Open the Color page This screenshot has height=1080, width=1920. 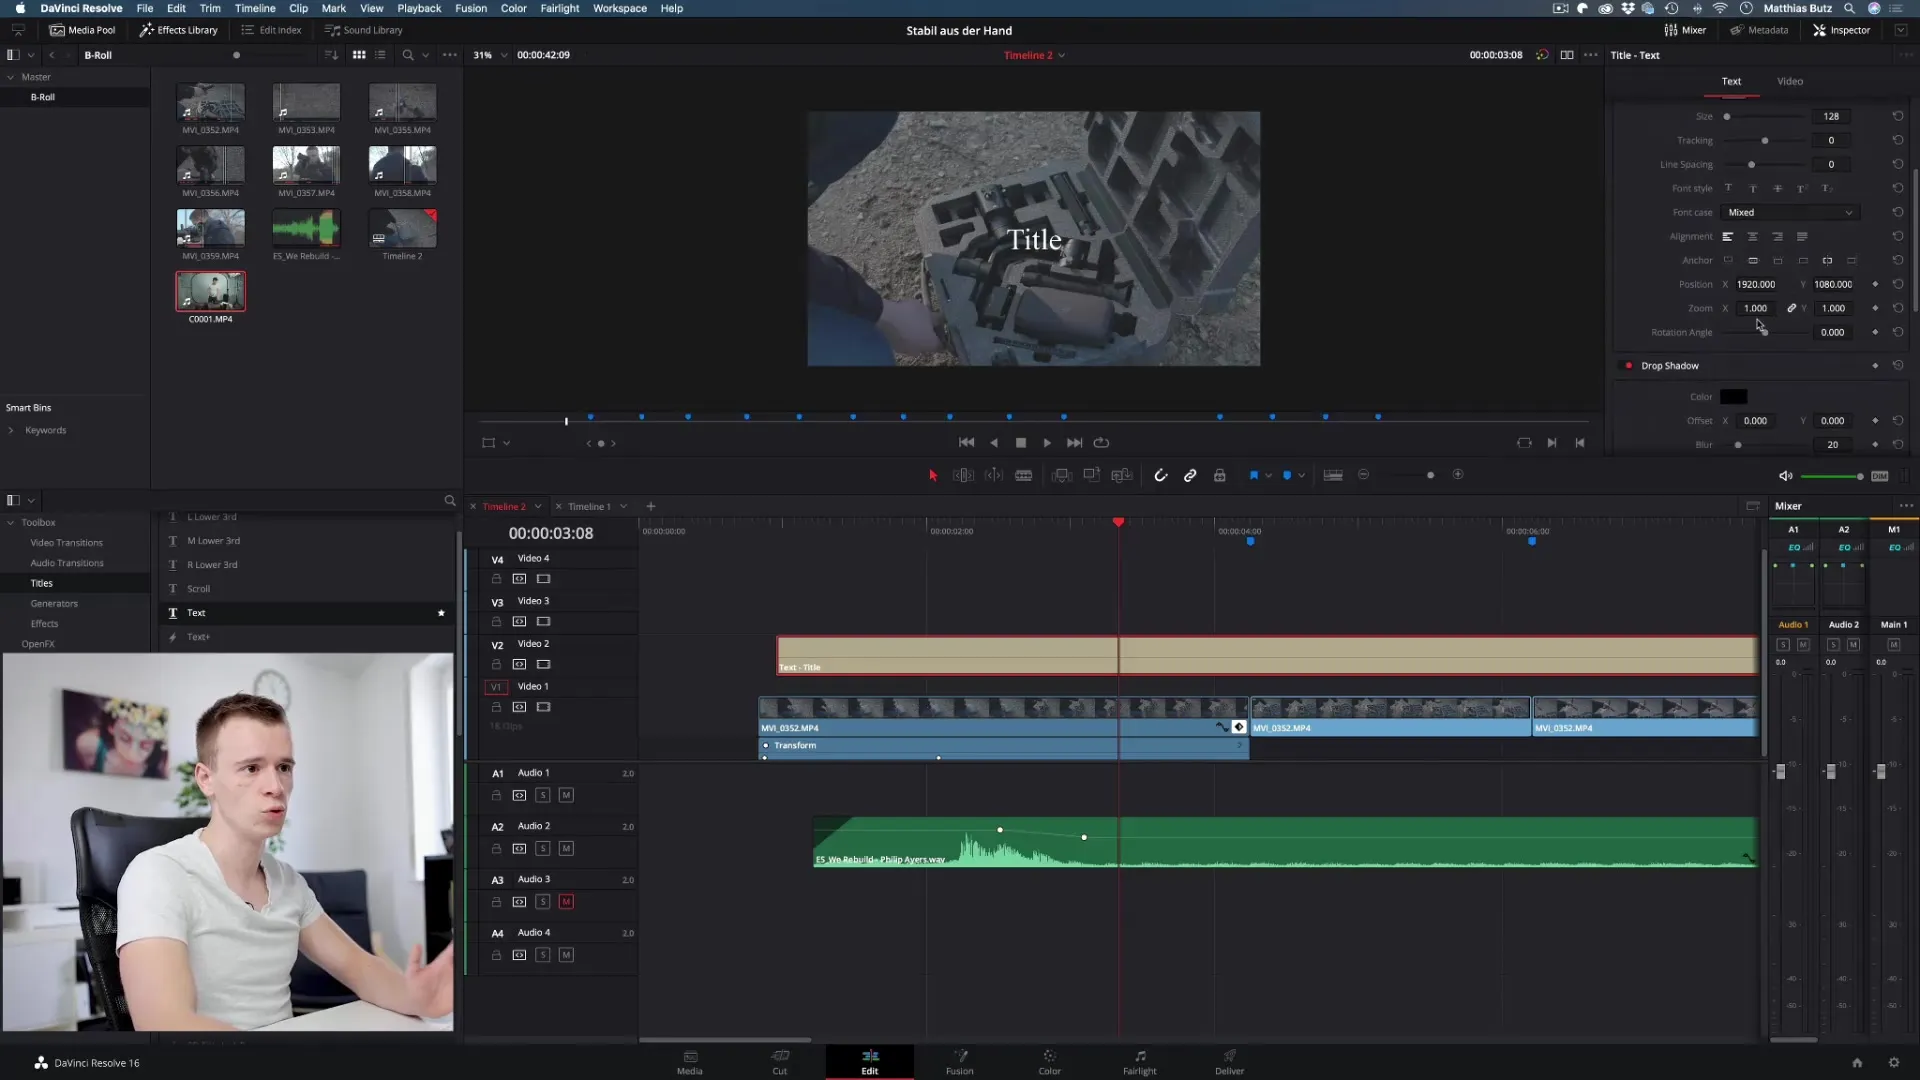click(1049, 1062)
